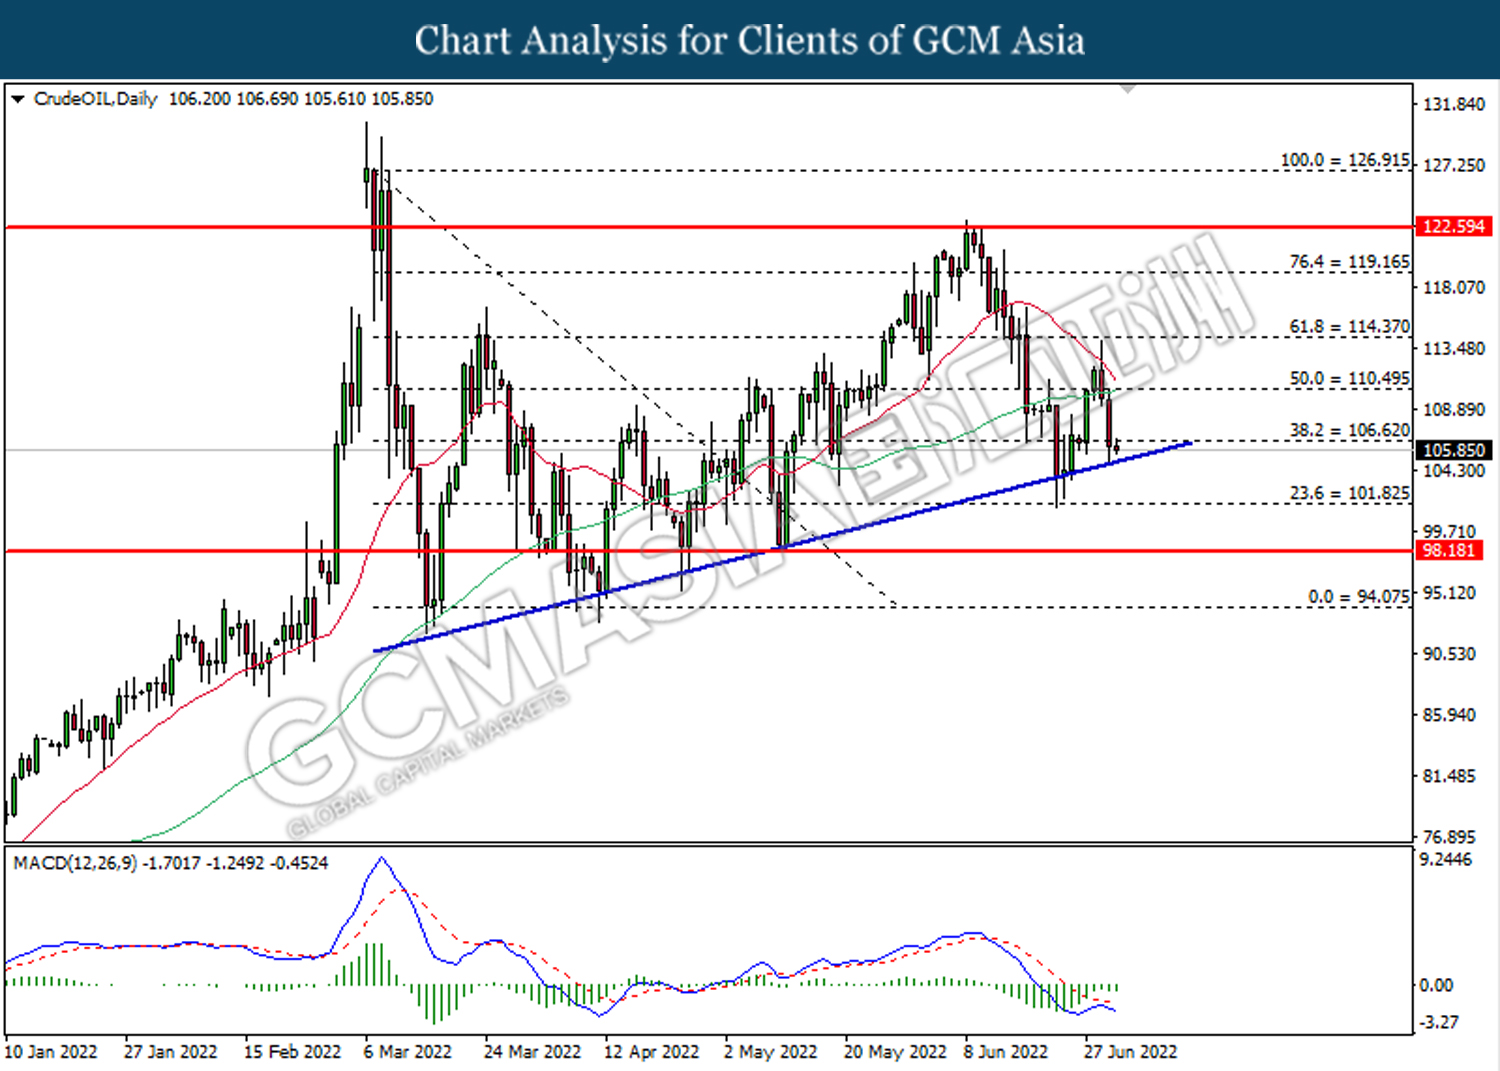Click the 6 Mar 2022 date label
1500x1071 pixels.
tap(408, 1052)
